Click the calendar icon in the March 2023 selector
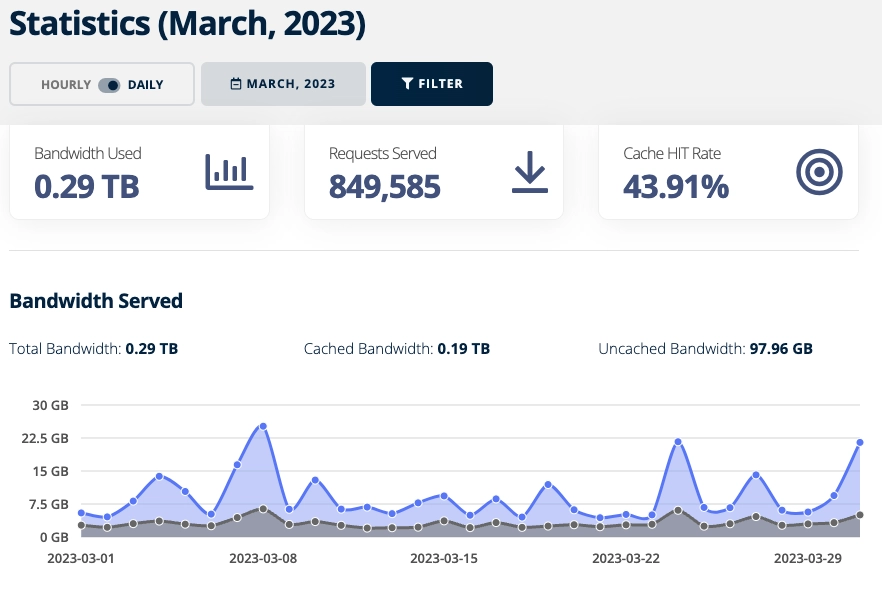Screen dimensions: 882x597 (x=234, y=84)
